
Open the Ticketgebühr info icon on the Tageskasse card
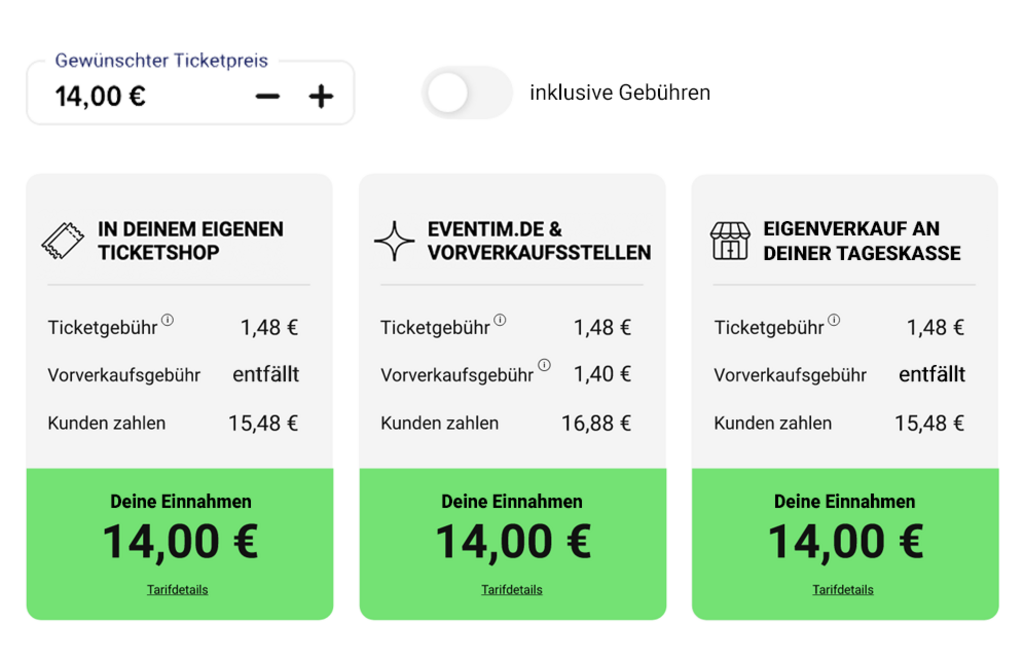[x=834, y=320]
